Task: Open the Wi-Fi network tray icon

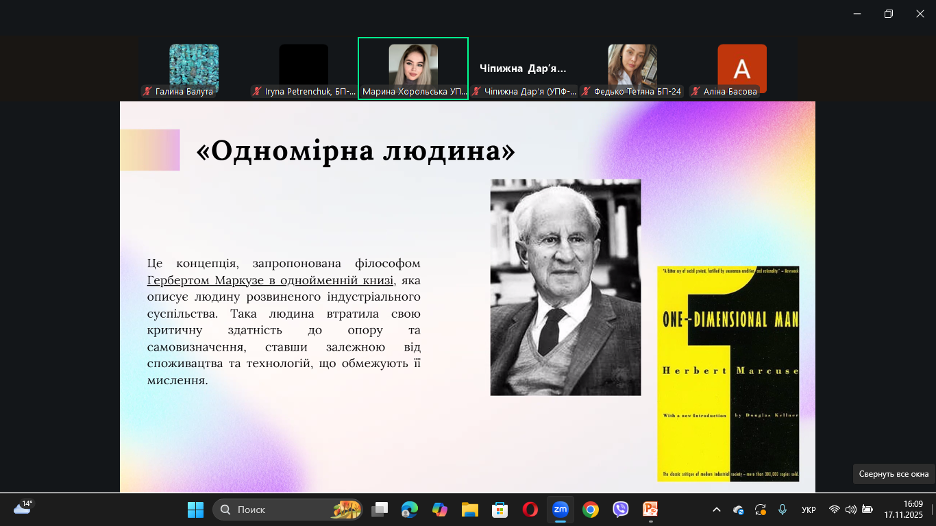Action: (x=834, y=509)
